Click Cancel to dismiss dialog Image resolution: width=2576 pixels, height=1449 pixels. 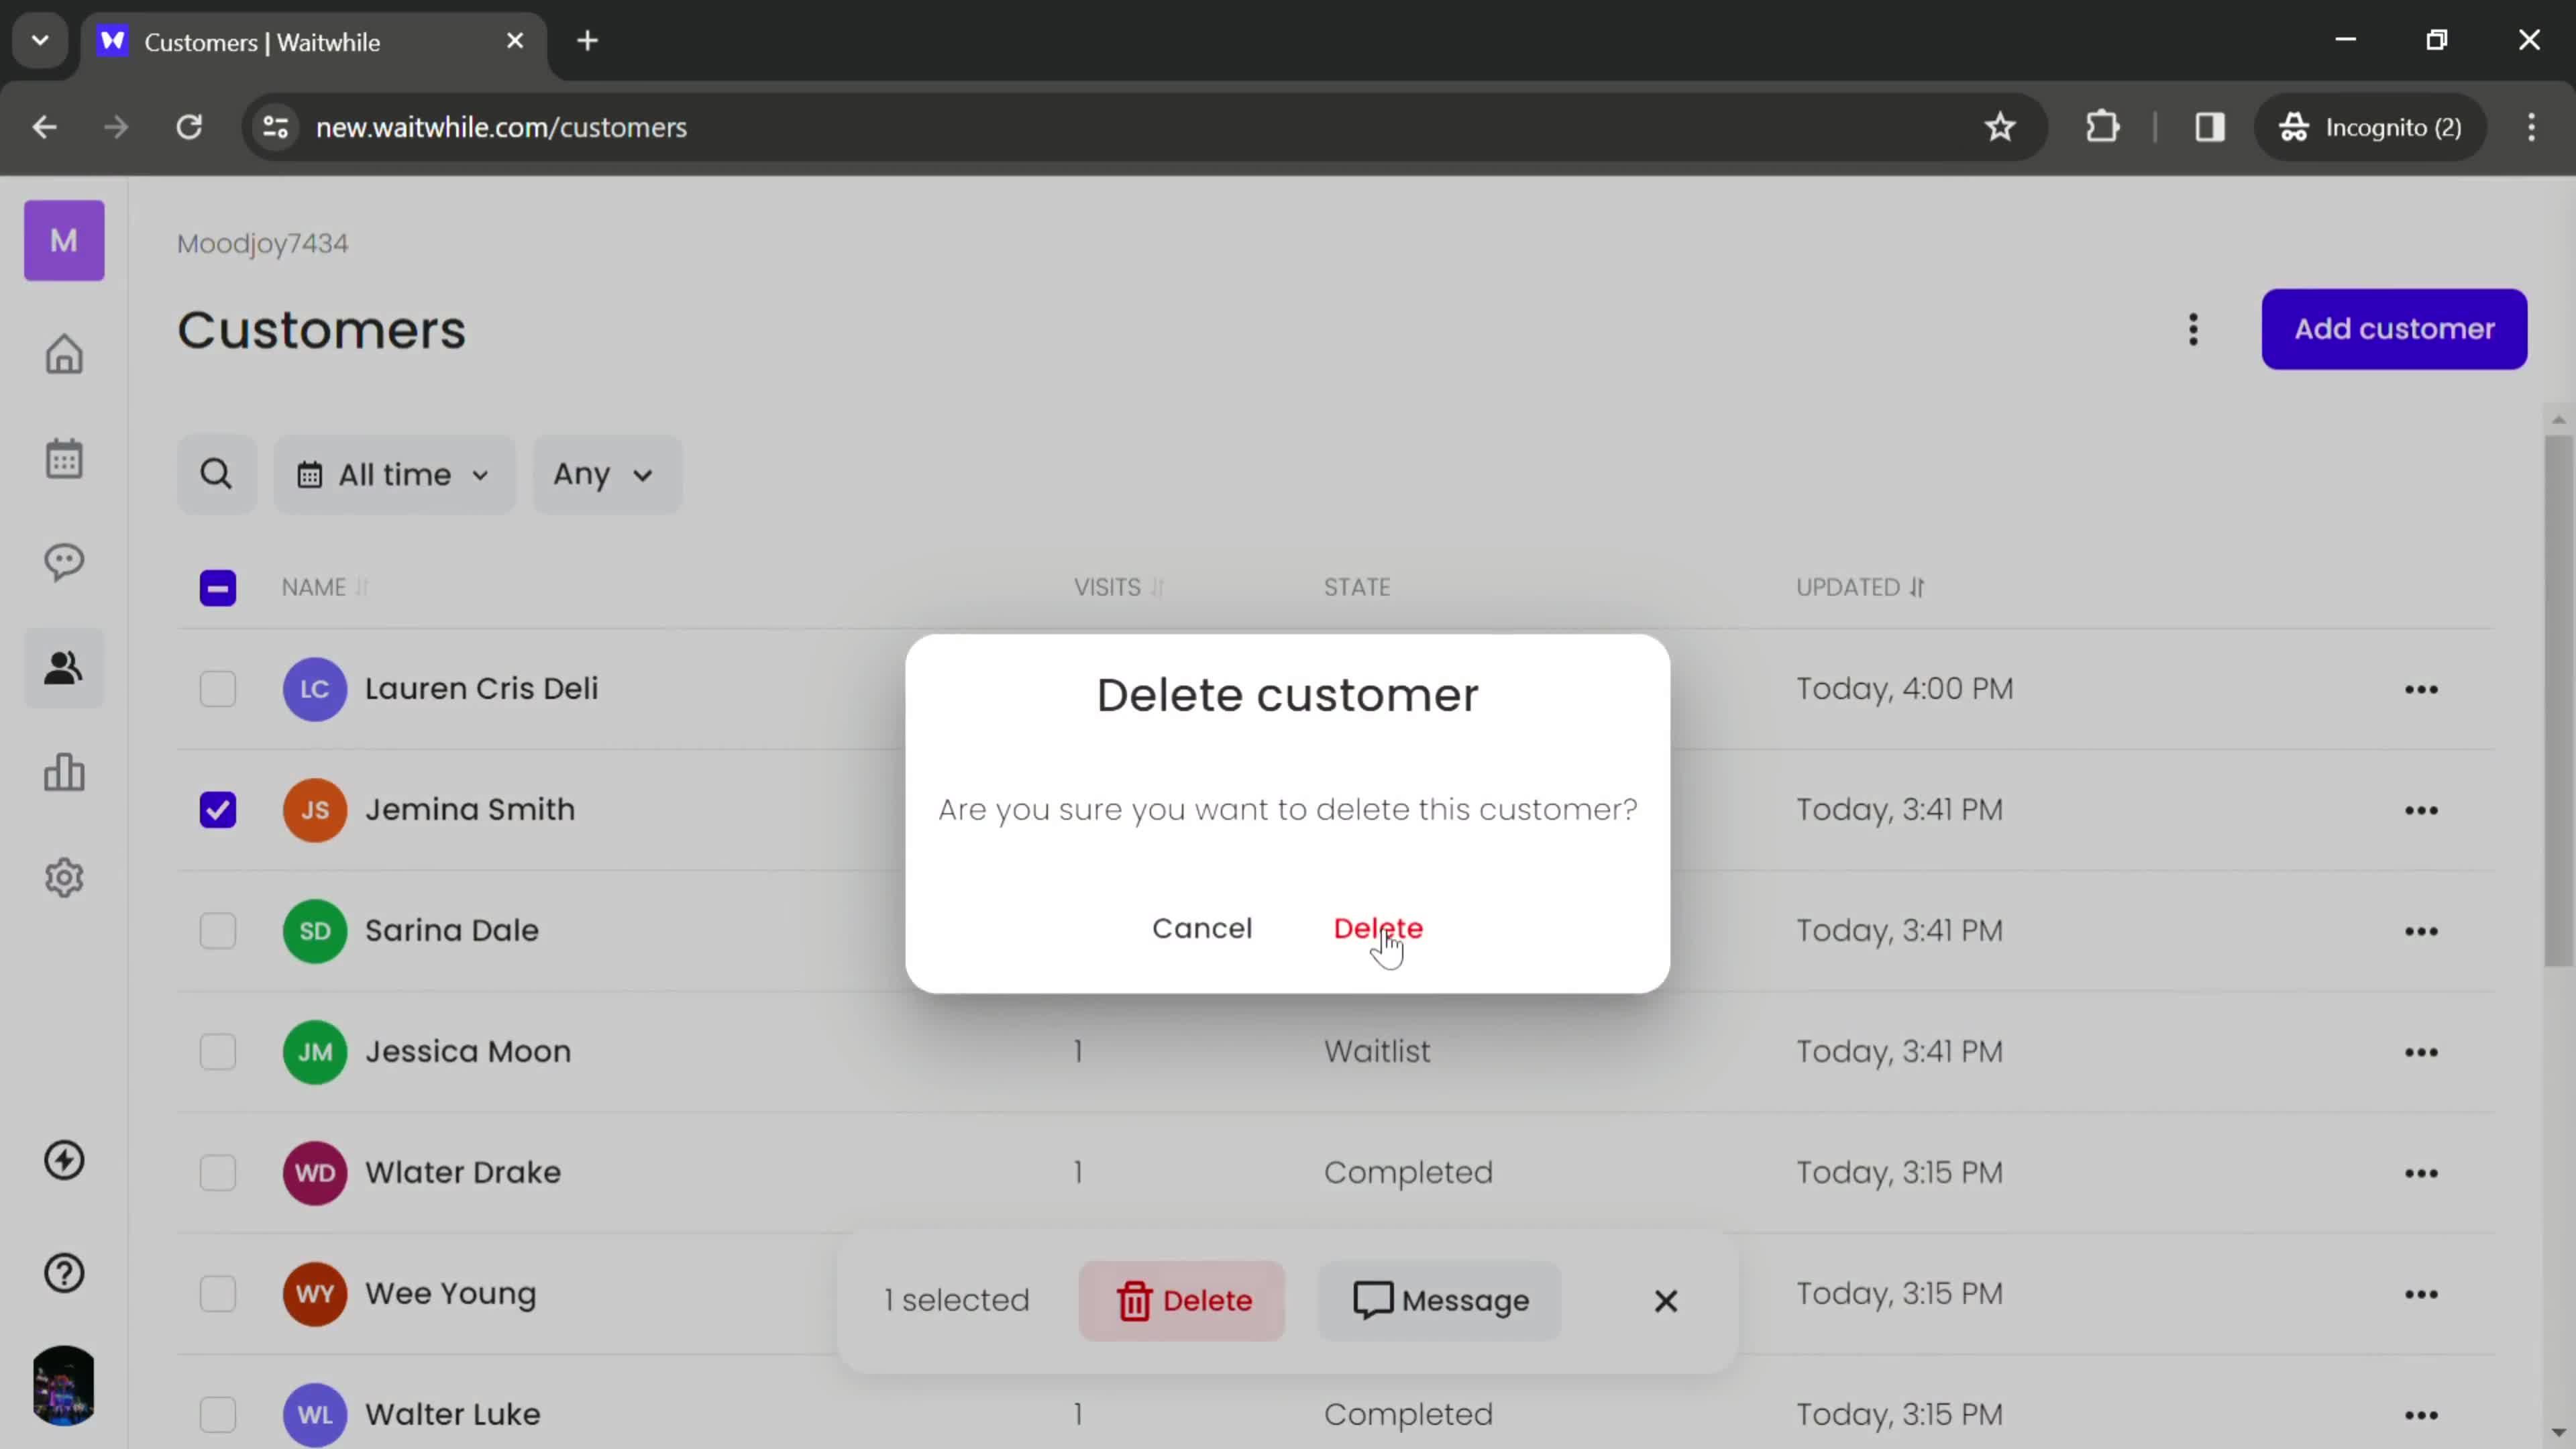pyautogui.click(x=1203, y=927)
